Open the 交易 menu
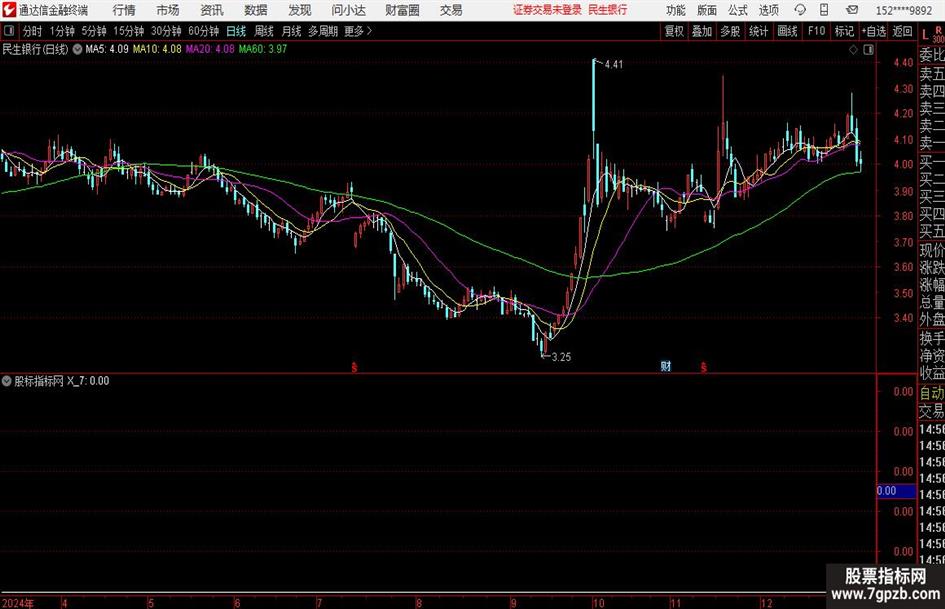 pyautogui.click(x=451, y=10)
